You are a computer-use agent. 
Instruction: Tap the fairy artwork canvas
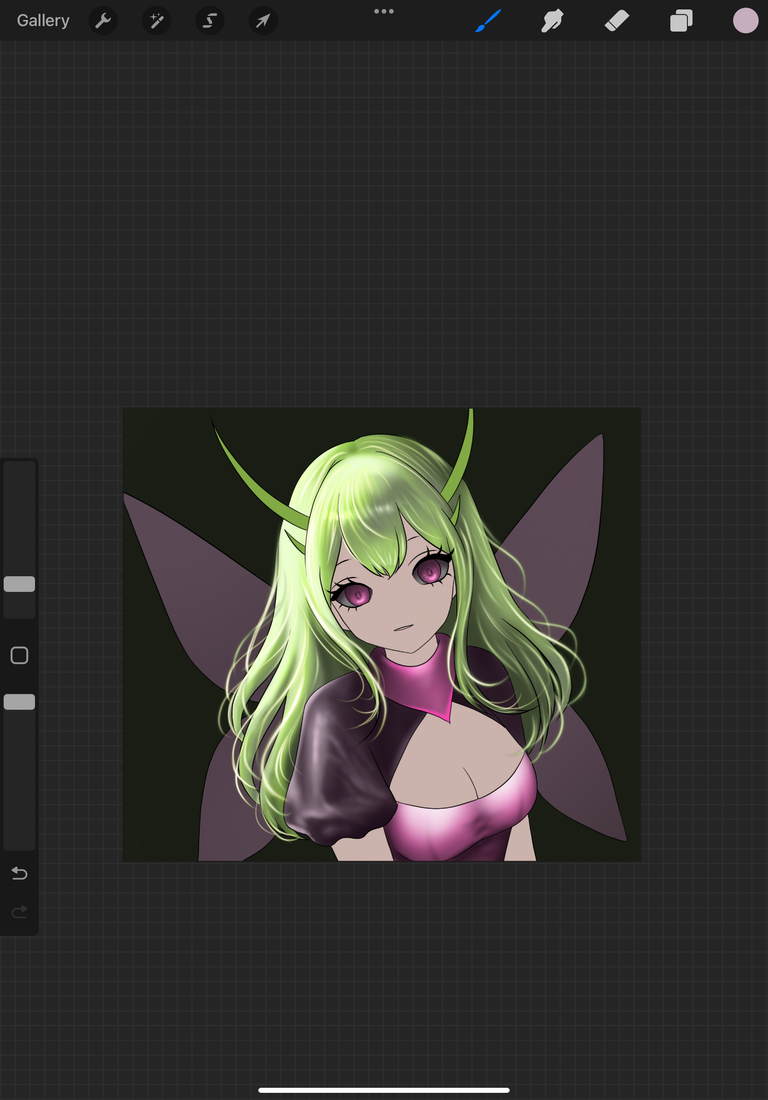click(x=382, y=634)
